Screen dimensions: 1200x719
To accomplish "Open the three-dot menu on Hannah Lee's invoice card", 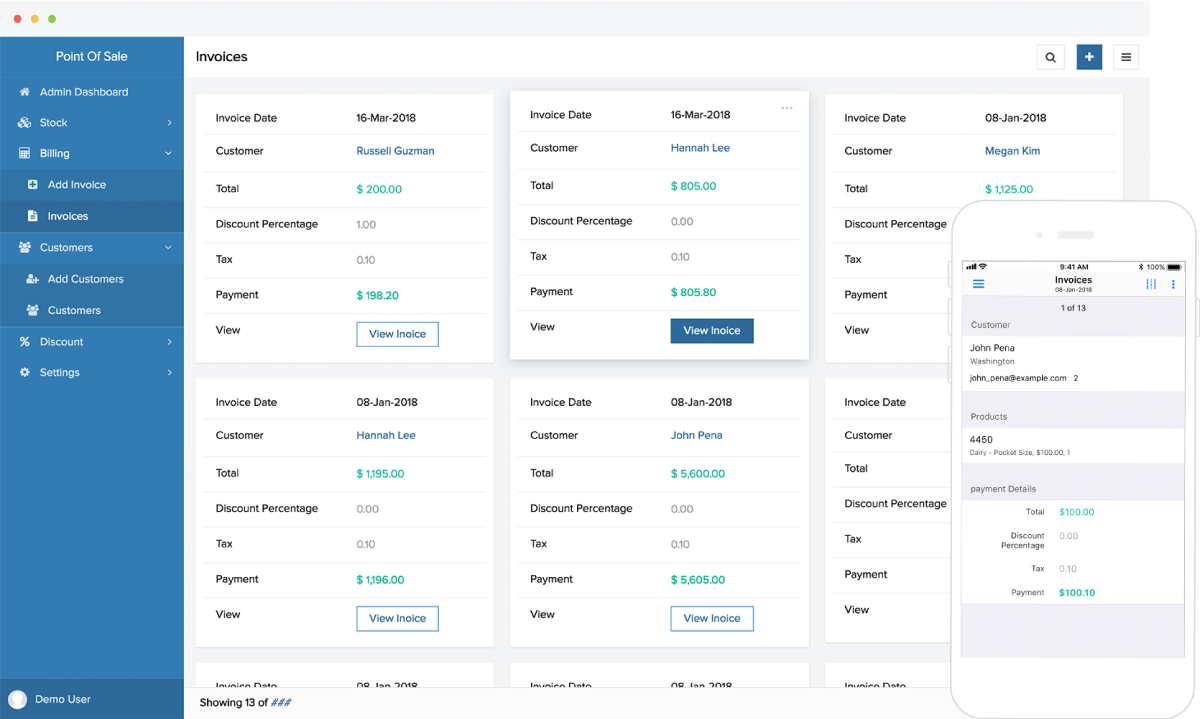I will (787, 106).
